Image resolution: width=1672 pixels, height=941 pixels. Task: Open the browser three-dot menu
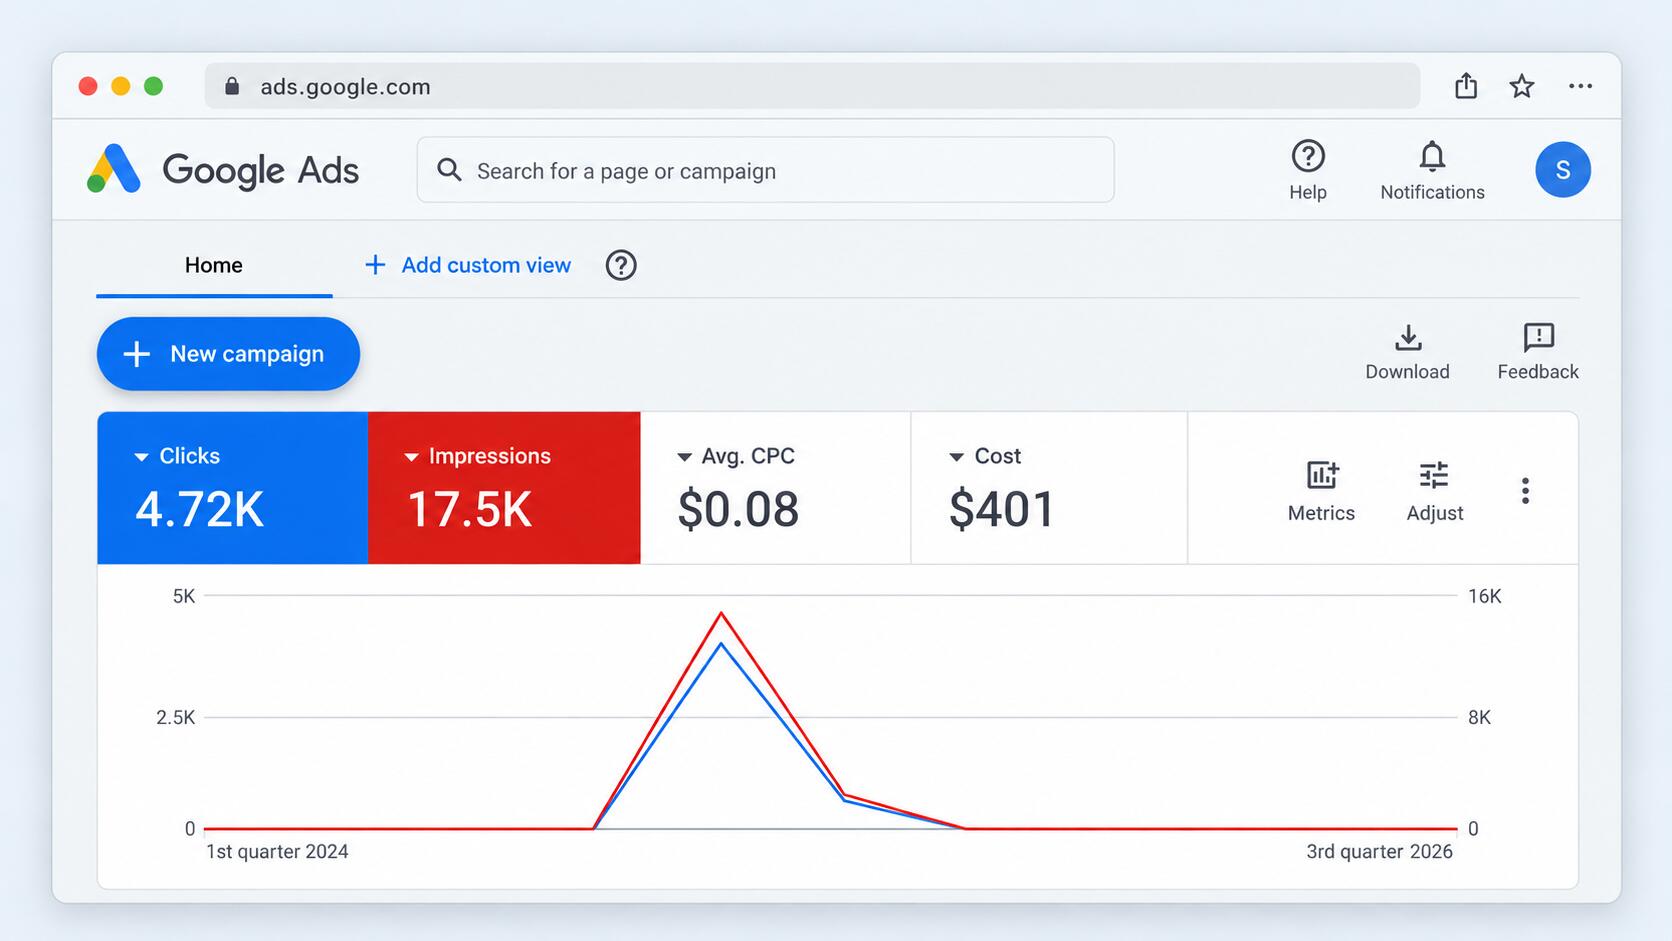tap(1580, 86)
